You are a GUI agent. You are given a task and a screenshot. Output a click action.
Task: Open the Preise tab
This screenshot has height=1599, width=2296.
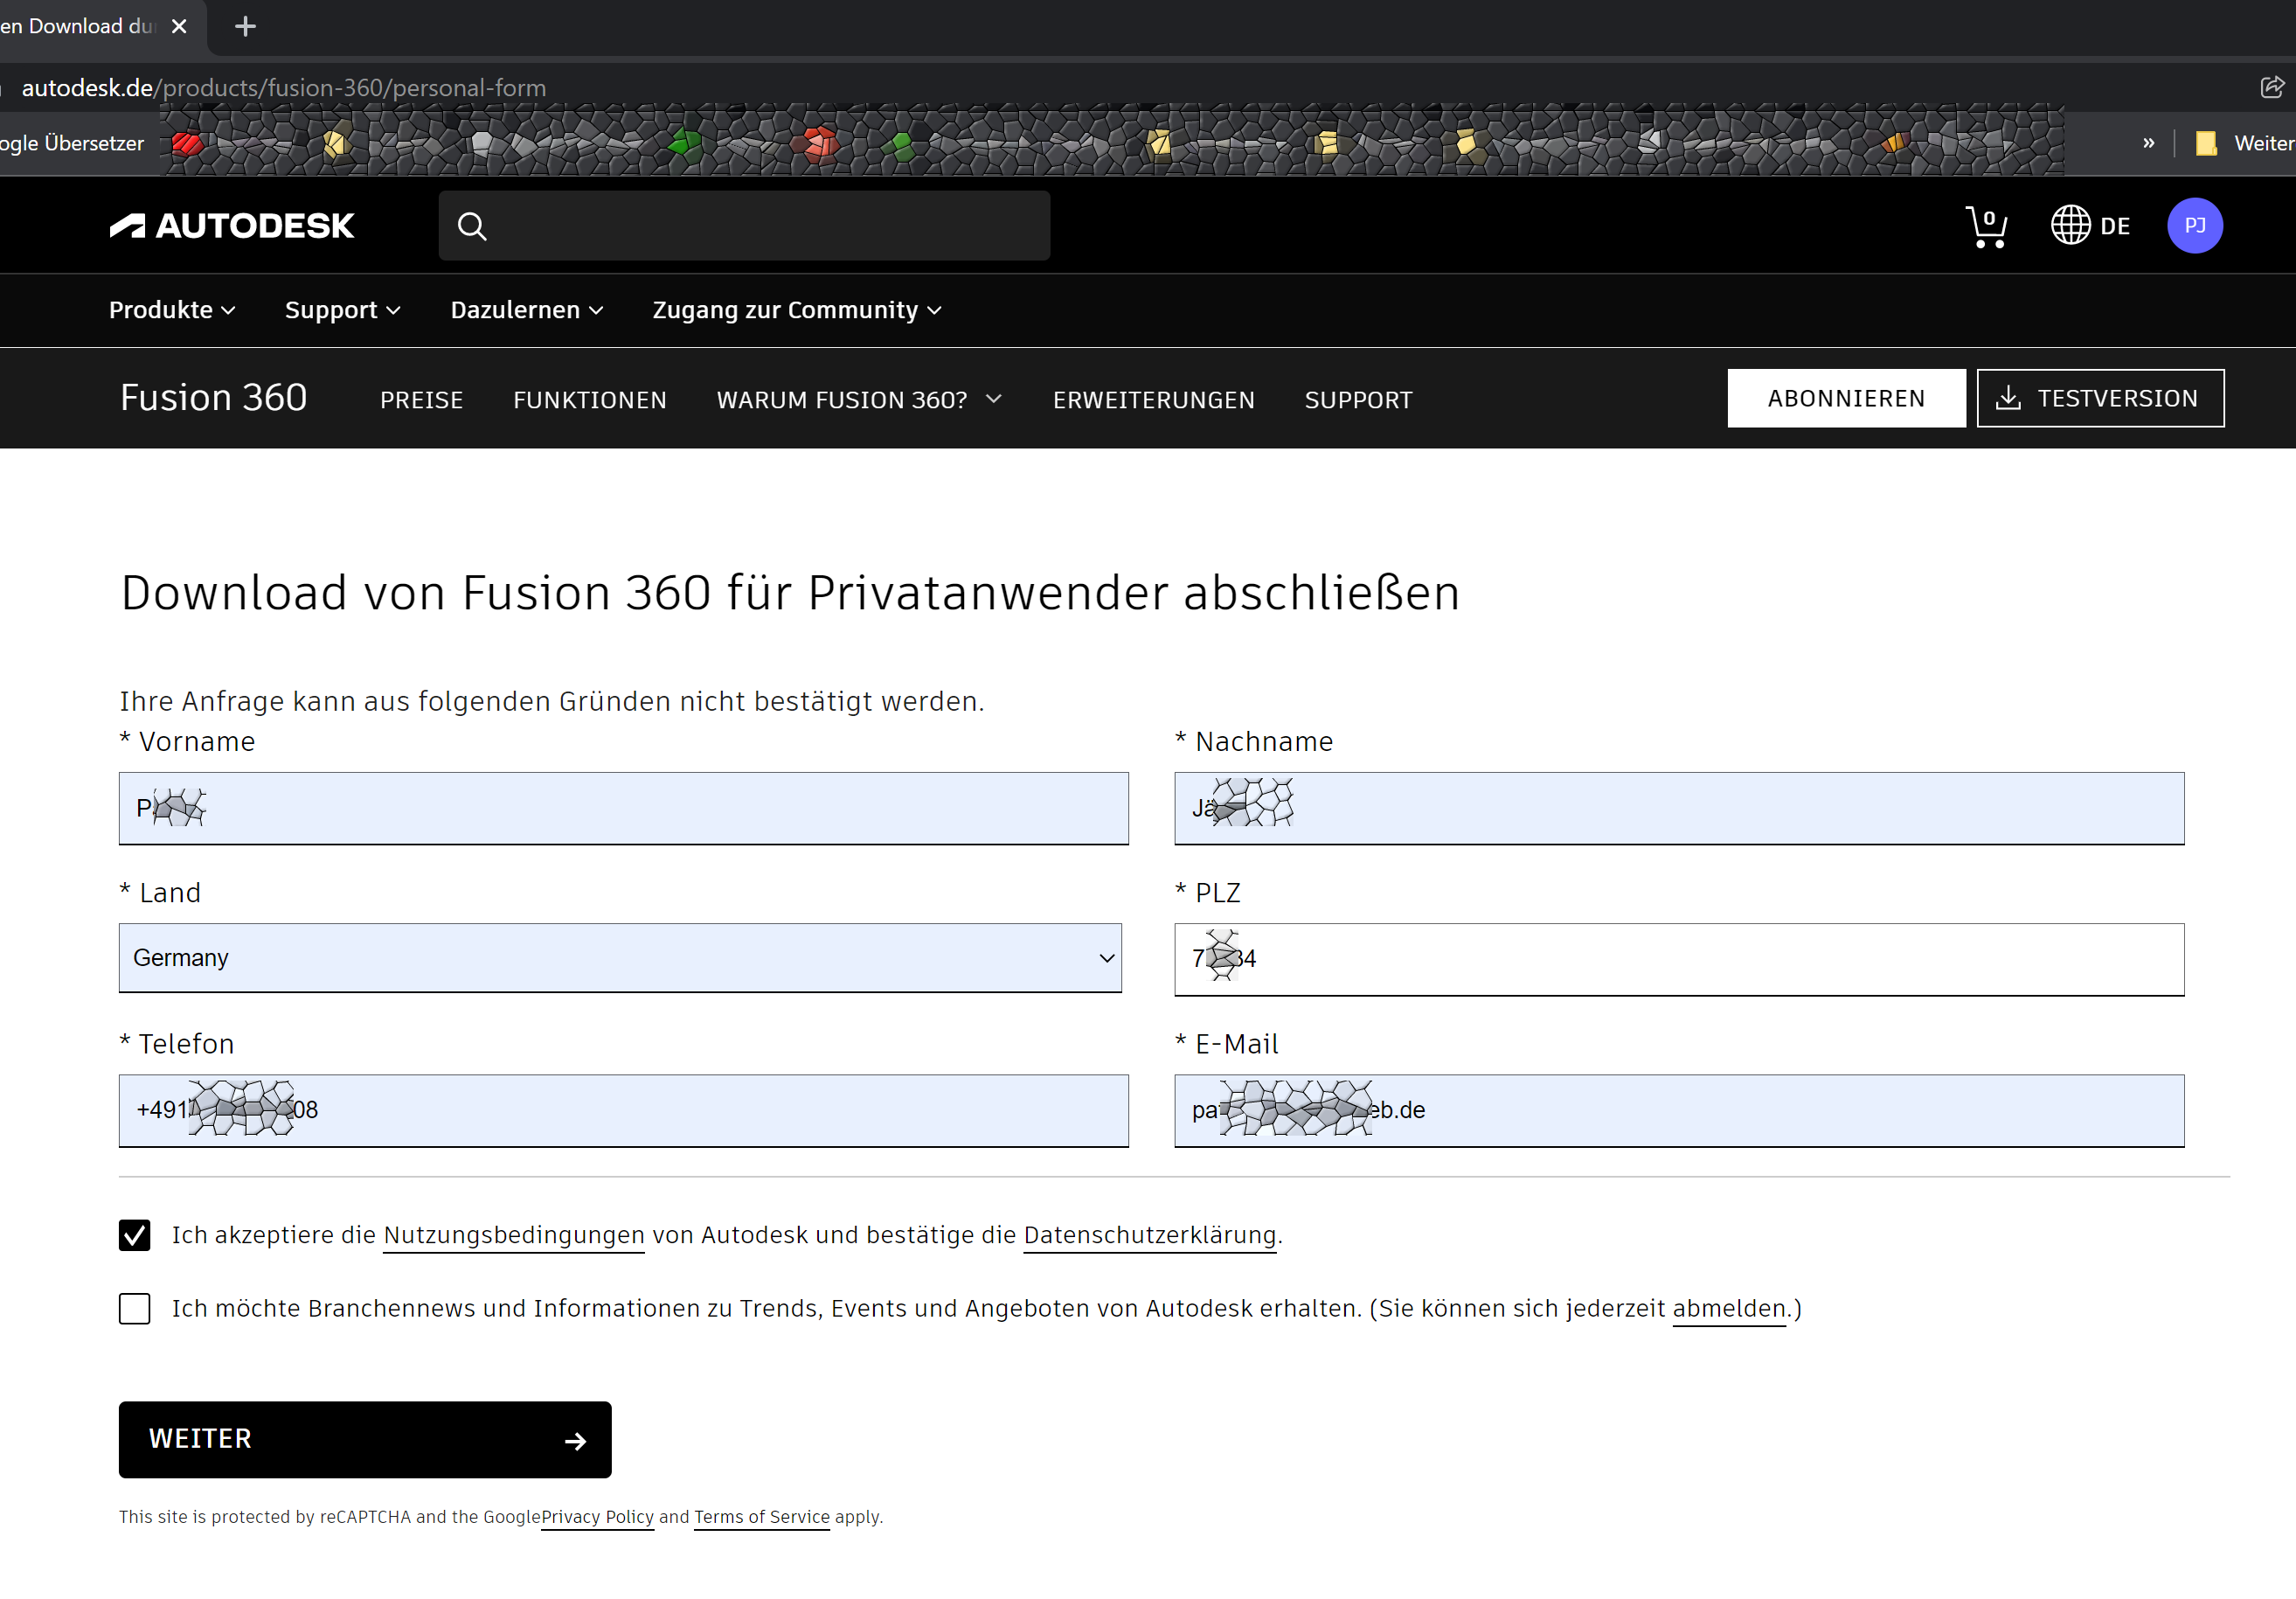point(421,400)
